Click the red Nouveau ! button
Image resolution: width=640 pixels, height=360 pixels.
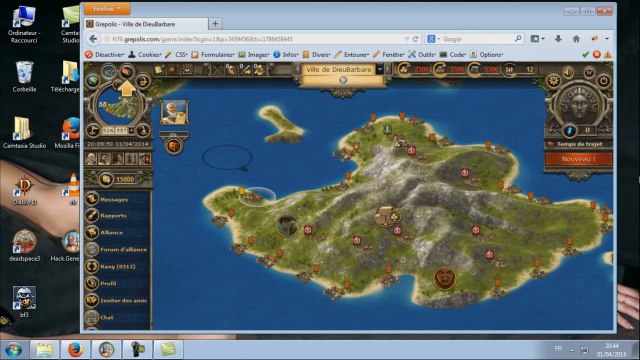(x=579, y=159)
